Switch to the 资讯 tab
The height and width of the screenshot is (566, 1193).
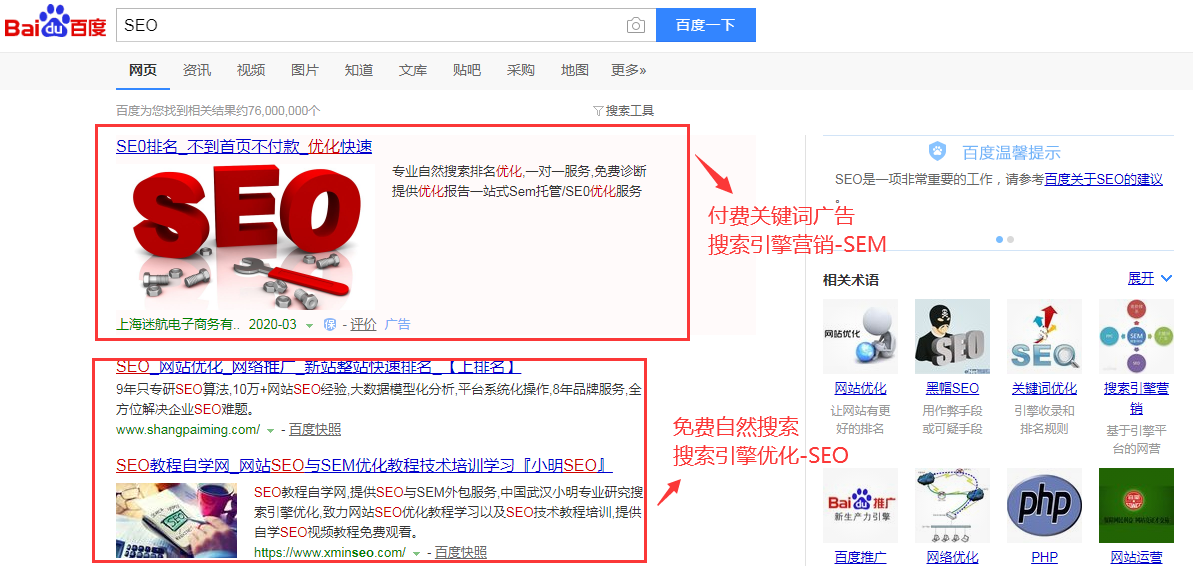(x=197, y=70)
